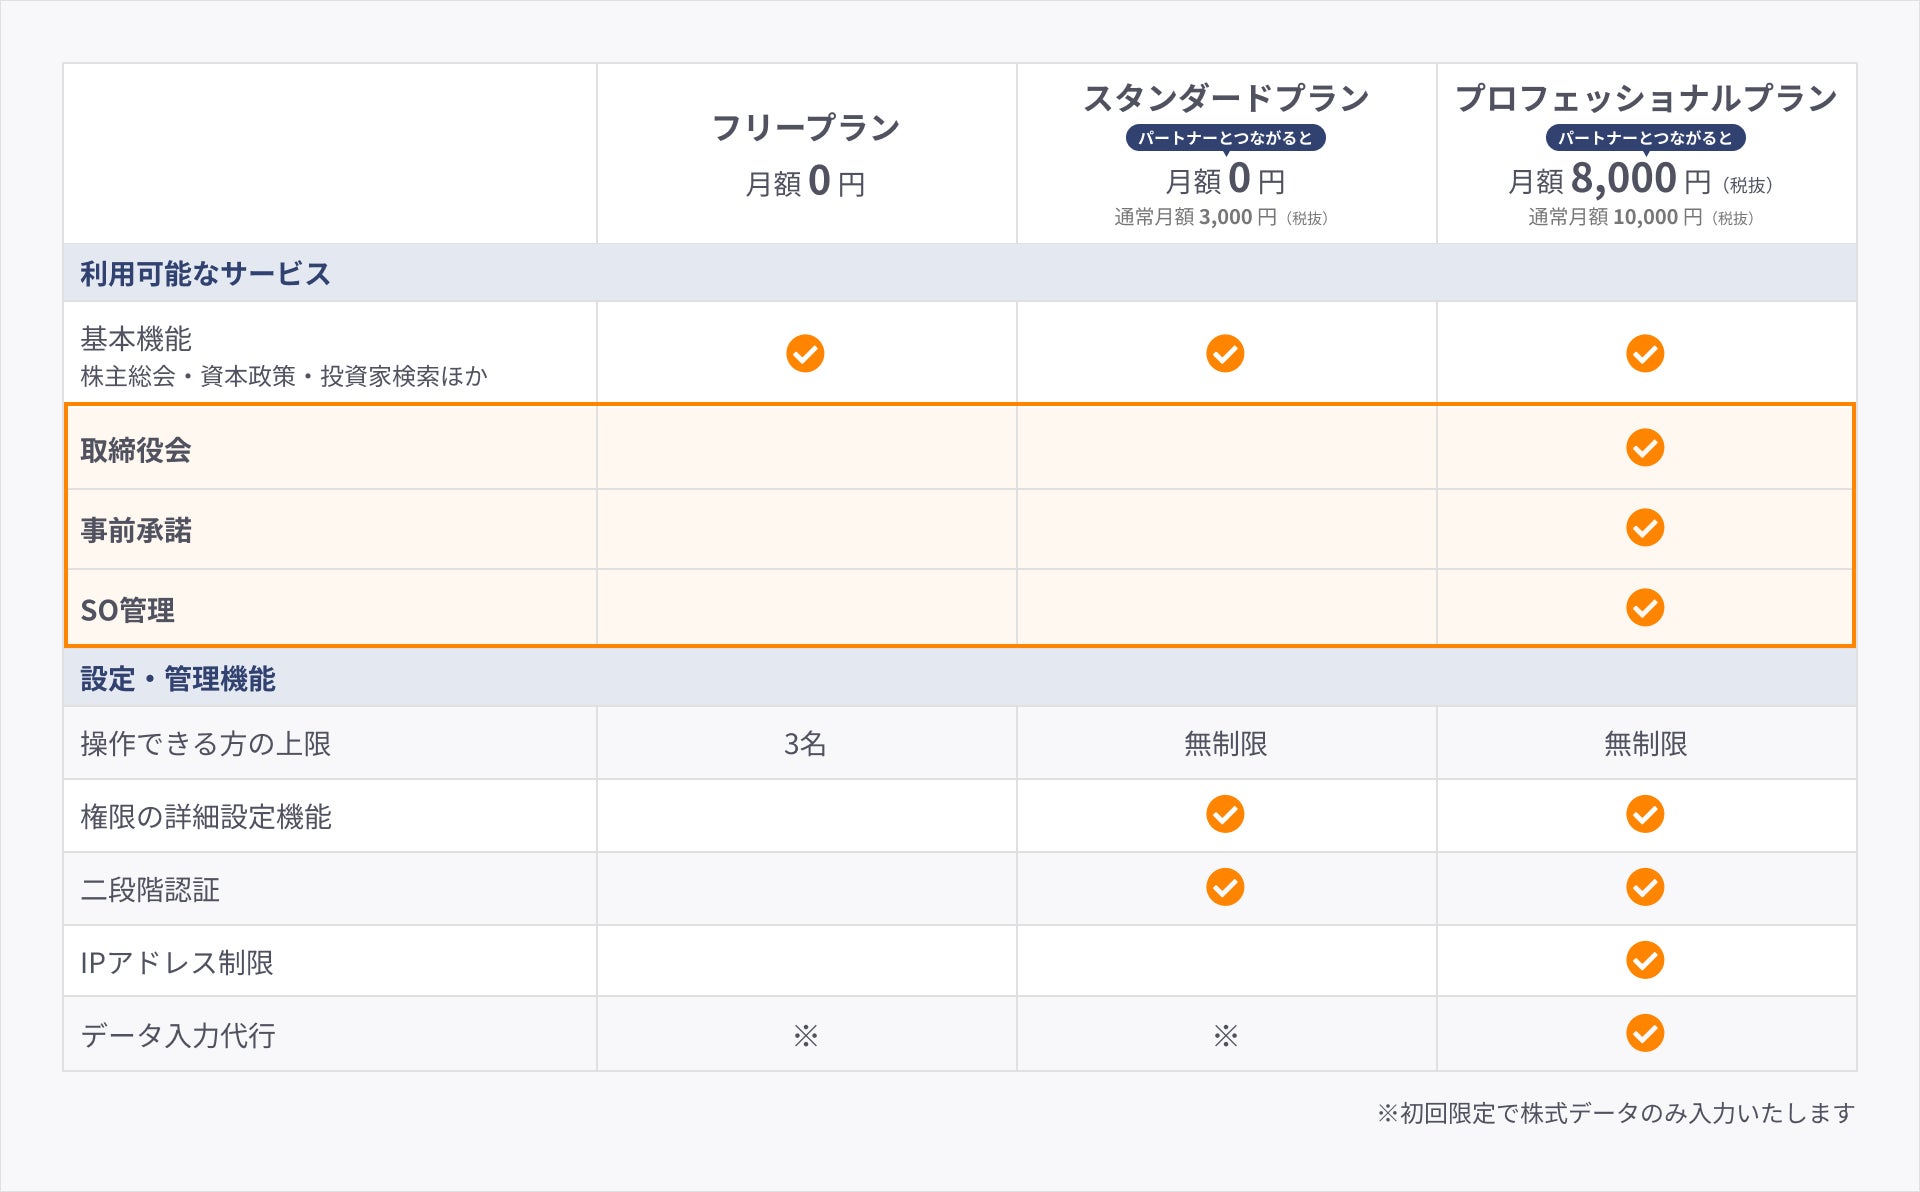The image size is (1920, 1192).
Task: Click 事前承諾 checkmark in Professional plan column
Action: click(1645, 527)
